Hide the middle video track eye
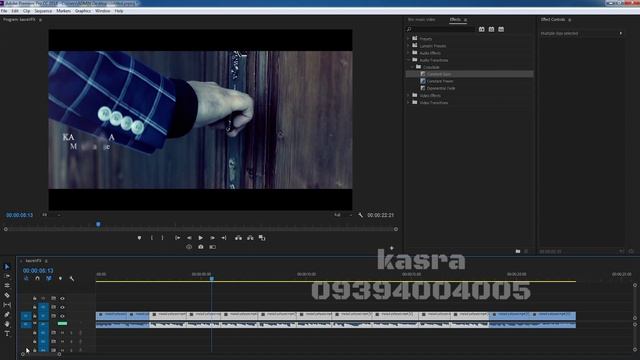 pos(62,307)
